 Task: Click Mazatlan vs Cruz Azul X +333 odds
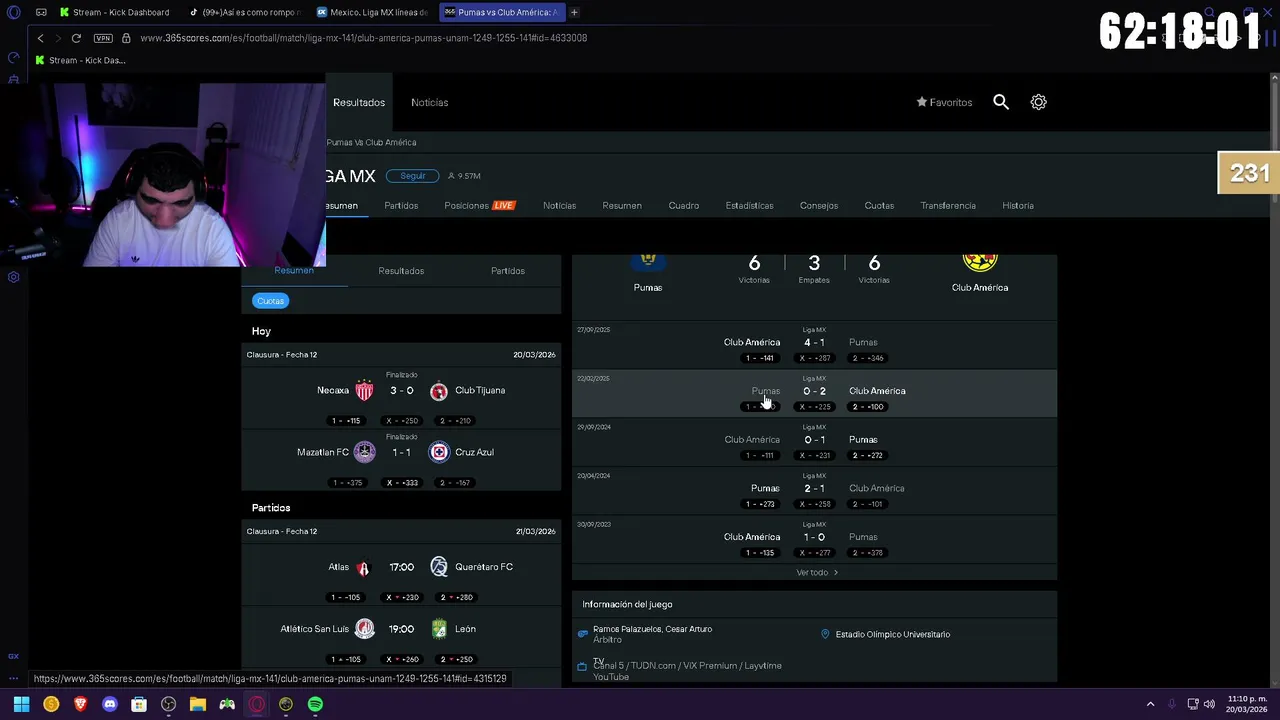point(401,483)
